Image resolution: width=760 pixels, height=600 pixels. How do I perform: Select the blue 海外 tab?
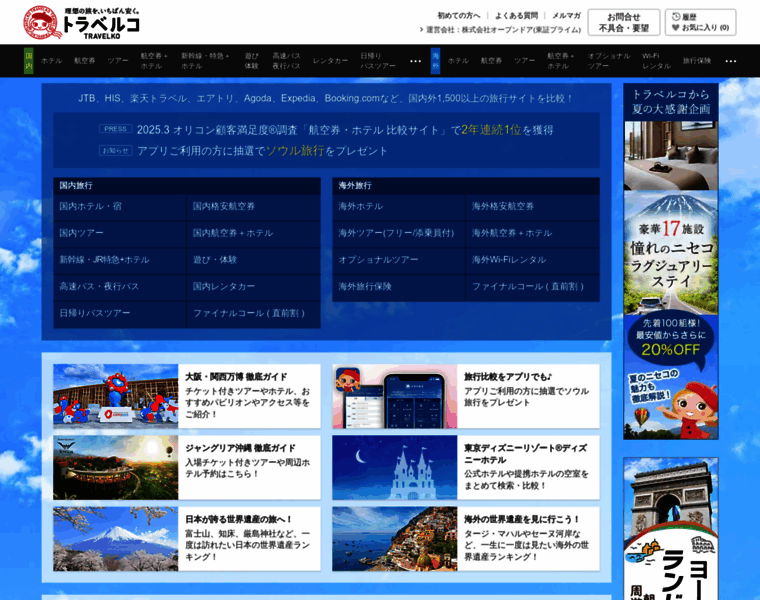[x=435, y=61]
